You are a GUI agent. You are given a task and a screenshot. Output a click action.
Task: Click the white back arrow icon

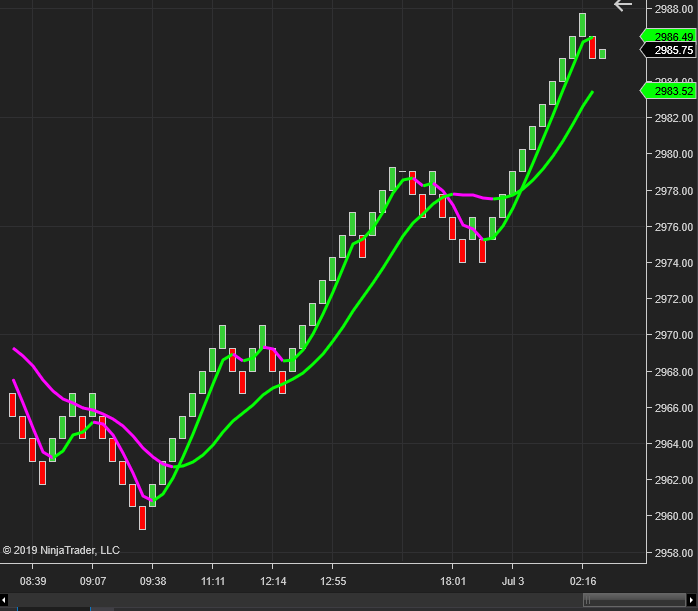click(x=623, y=5)
